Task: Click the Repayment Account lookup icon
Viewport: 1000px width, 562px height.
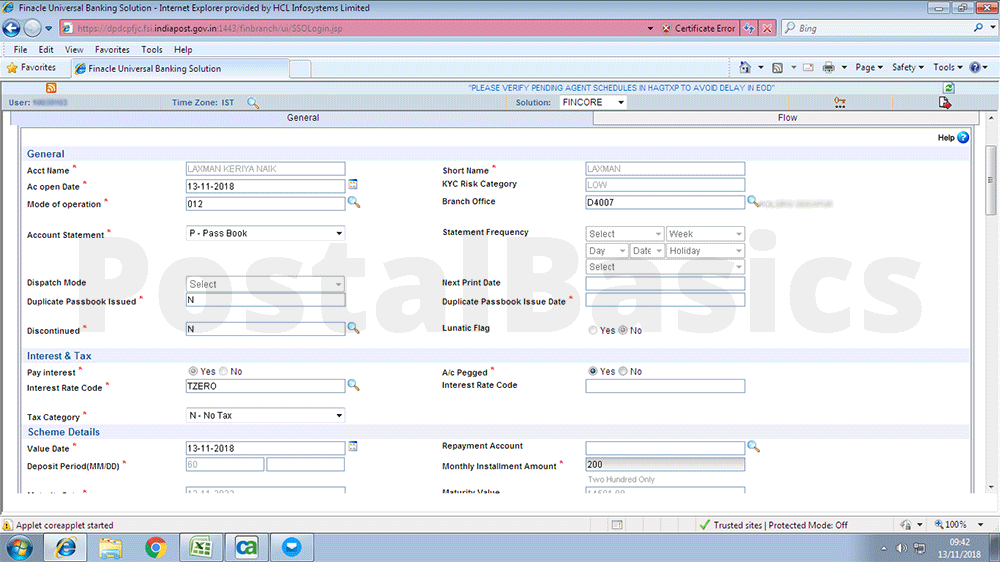Action: pyautogui.click(x=753, y=447)
